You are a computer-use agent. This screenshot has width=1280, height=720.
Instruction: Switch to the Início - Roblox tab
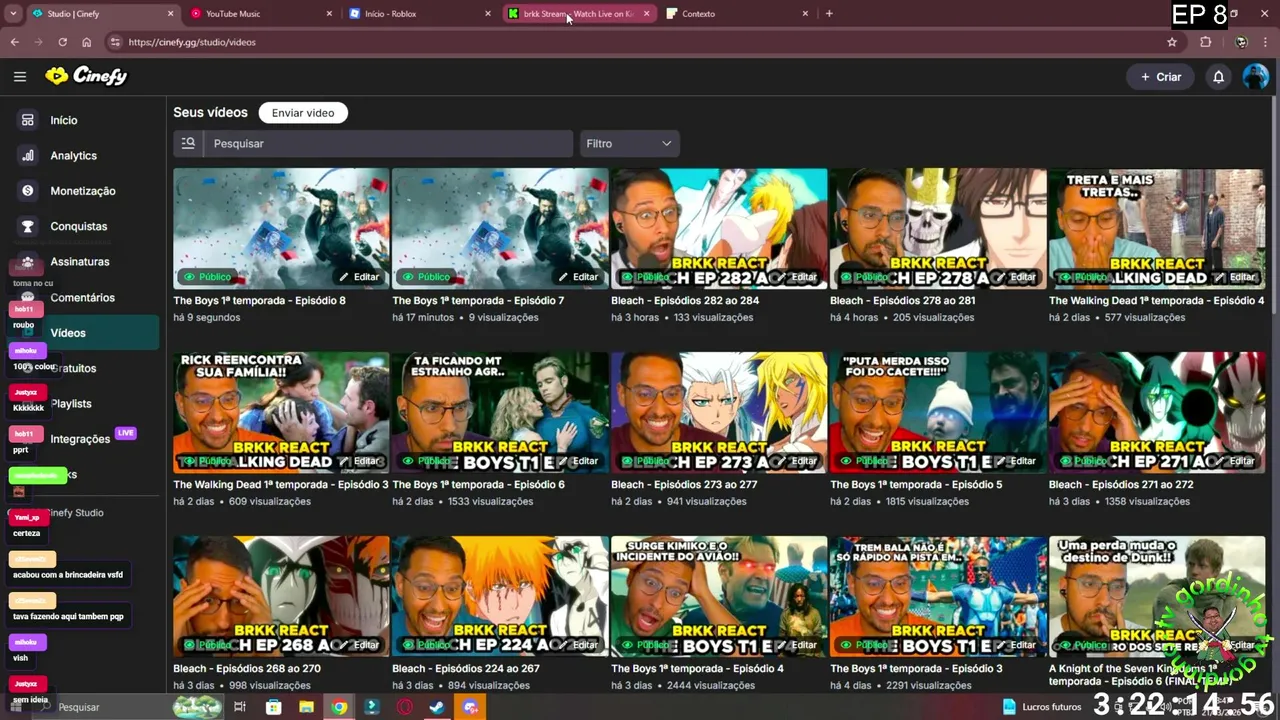click(418, 14)
